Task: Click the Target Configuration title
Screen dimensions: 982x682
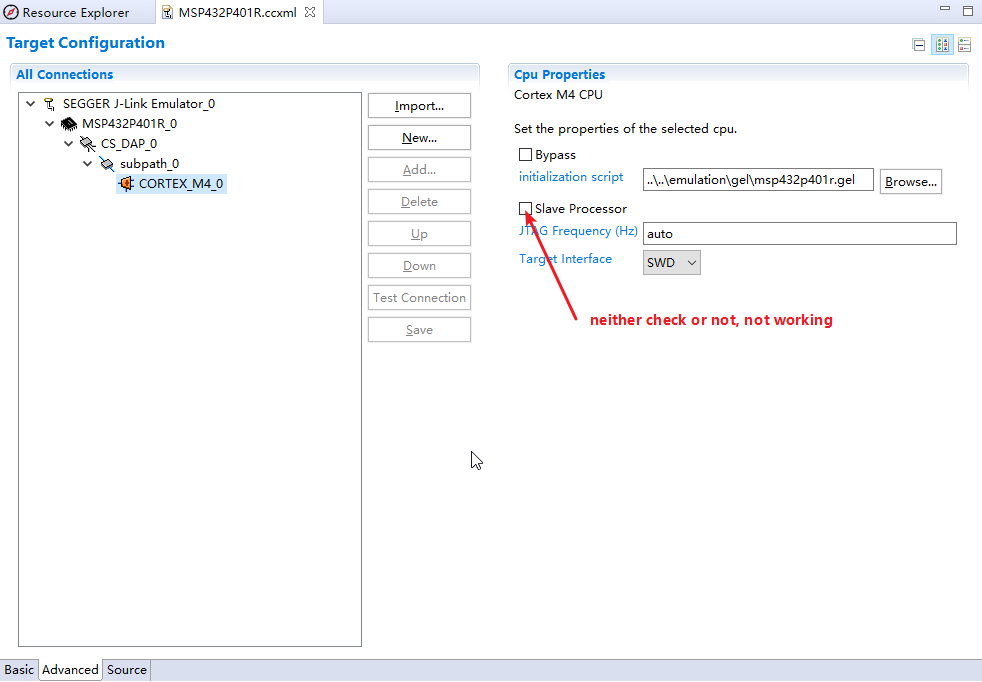Action: (x=85, y=43)
